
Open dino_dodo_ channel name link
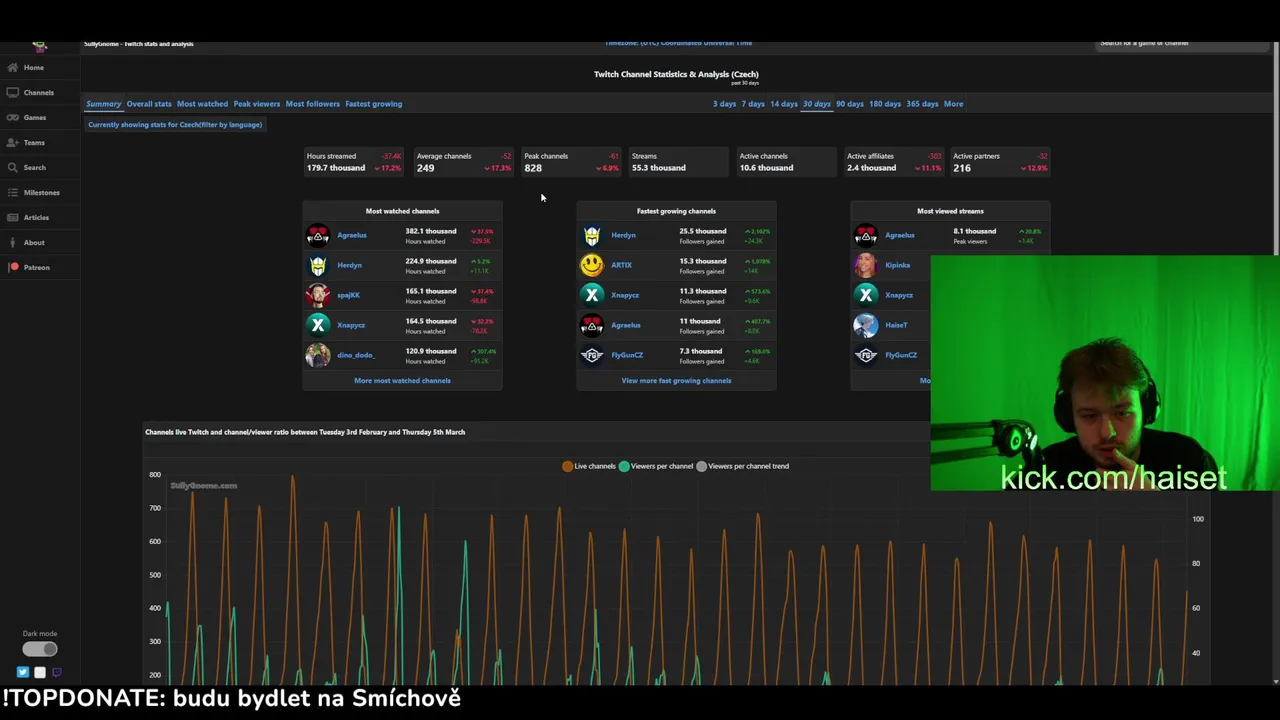click(355, 355)
